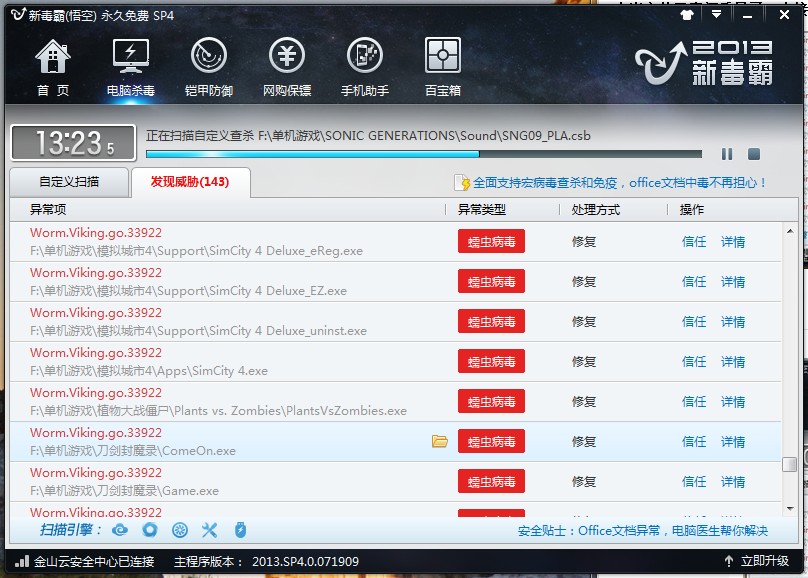The width and height of the screenshot is (808, 578).
Task: Trust the SimCity 4 Deluxe_eReg.exe item
Action: (x=694, y=242)
